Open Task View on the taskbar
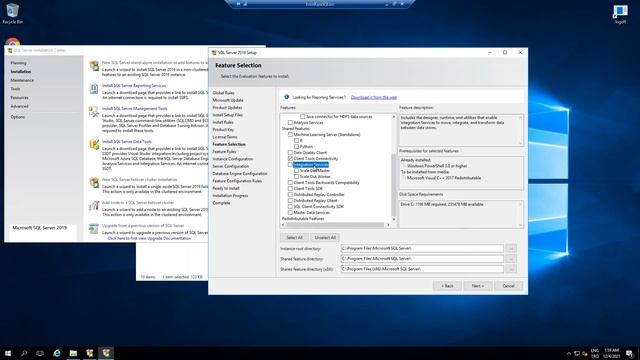 click(x=40, y=353)
